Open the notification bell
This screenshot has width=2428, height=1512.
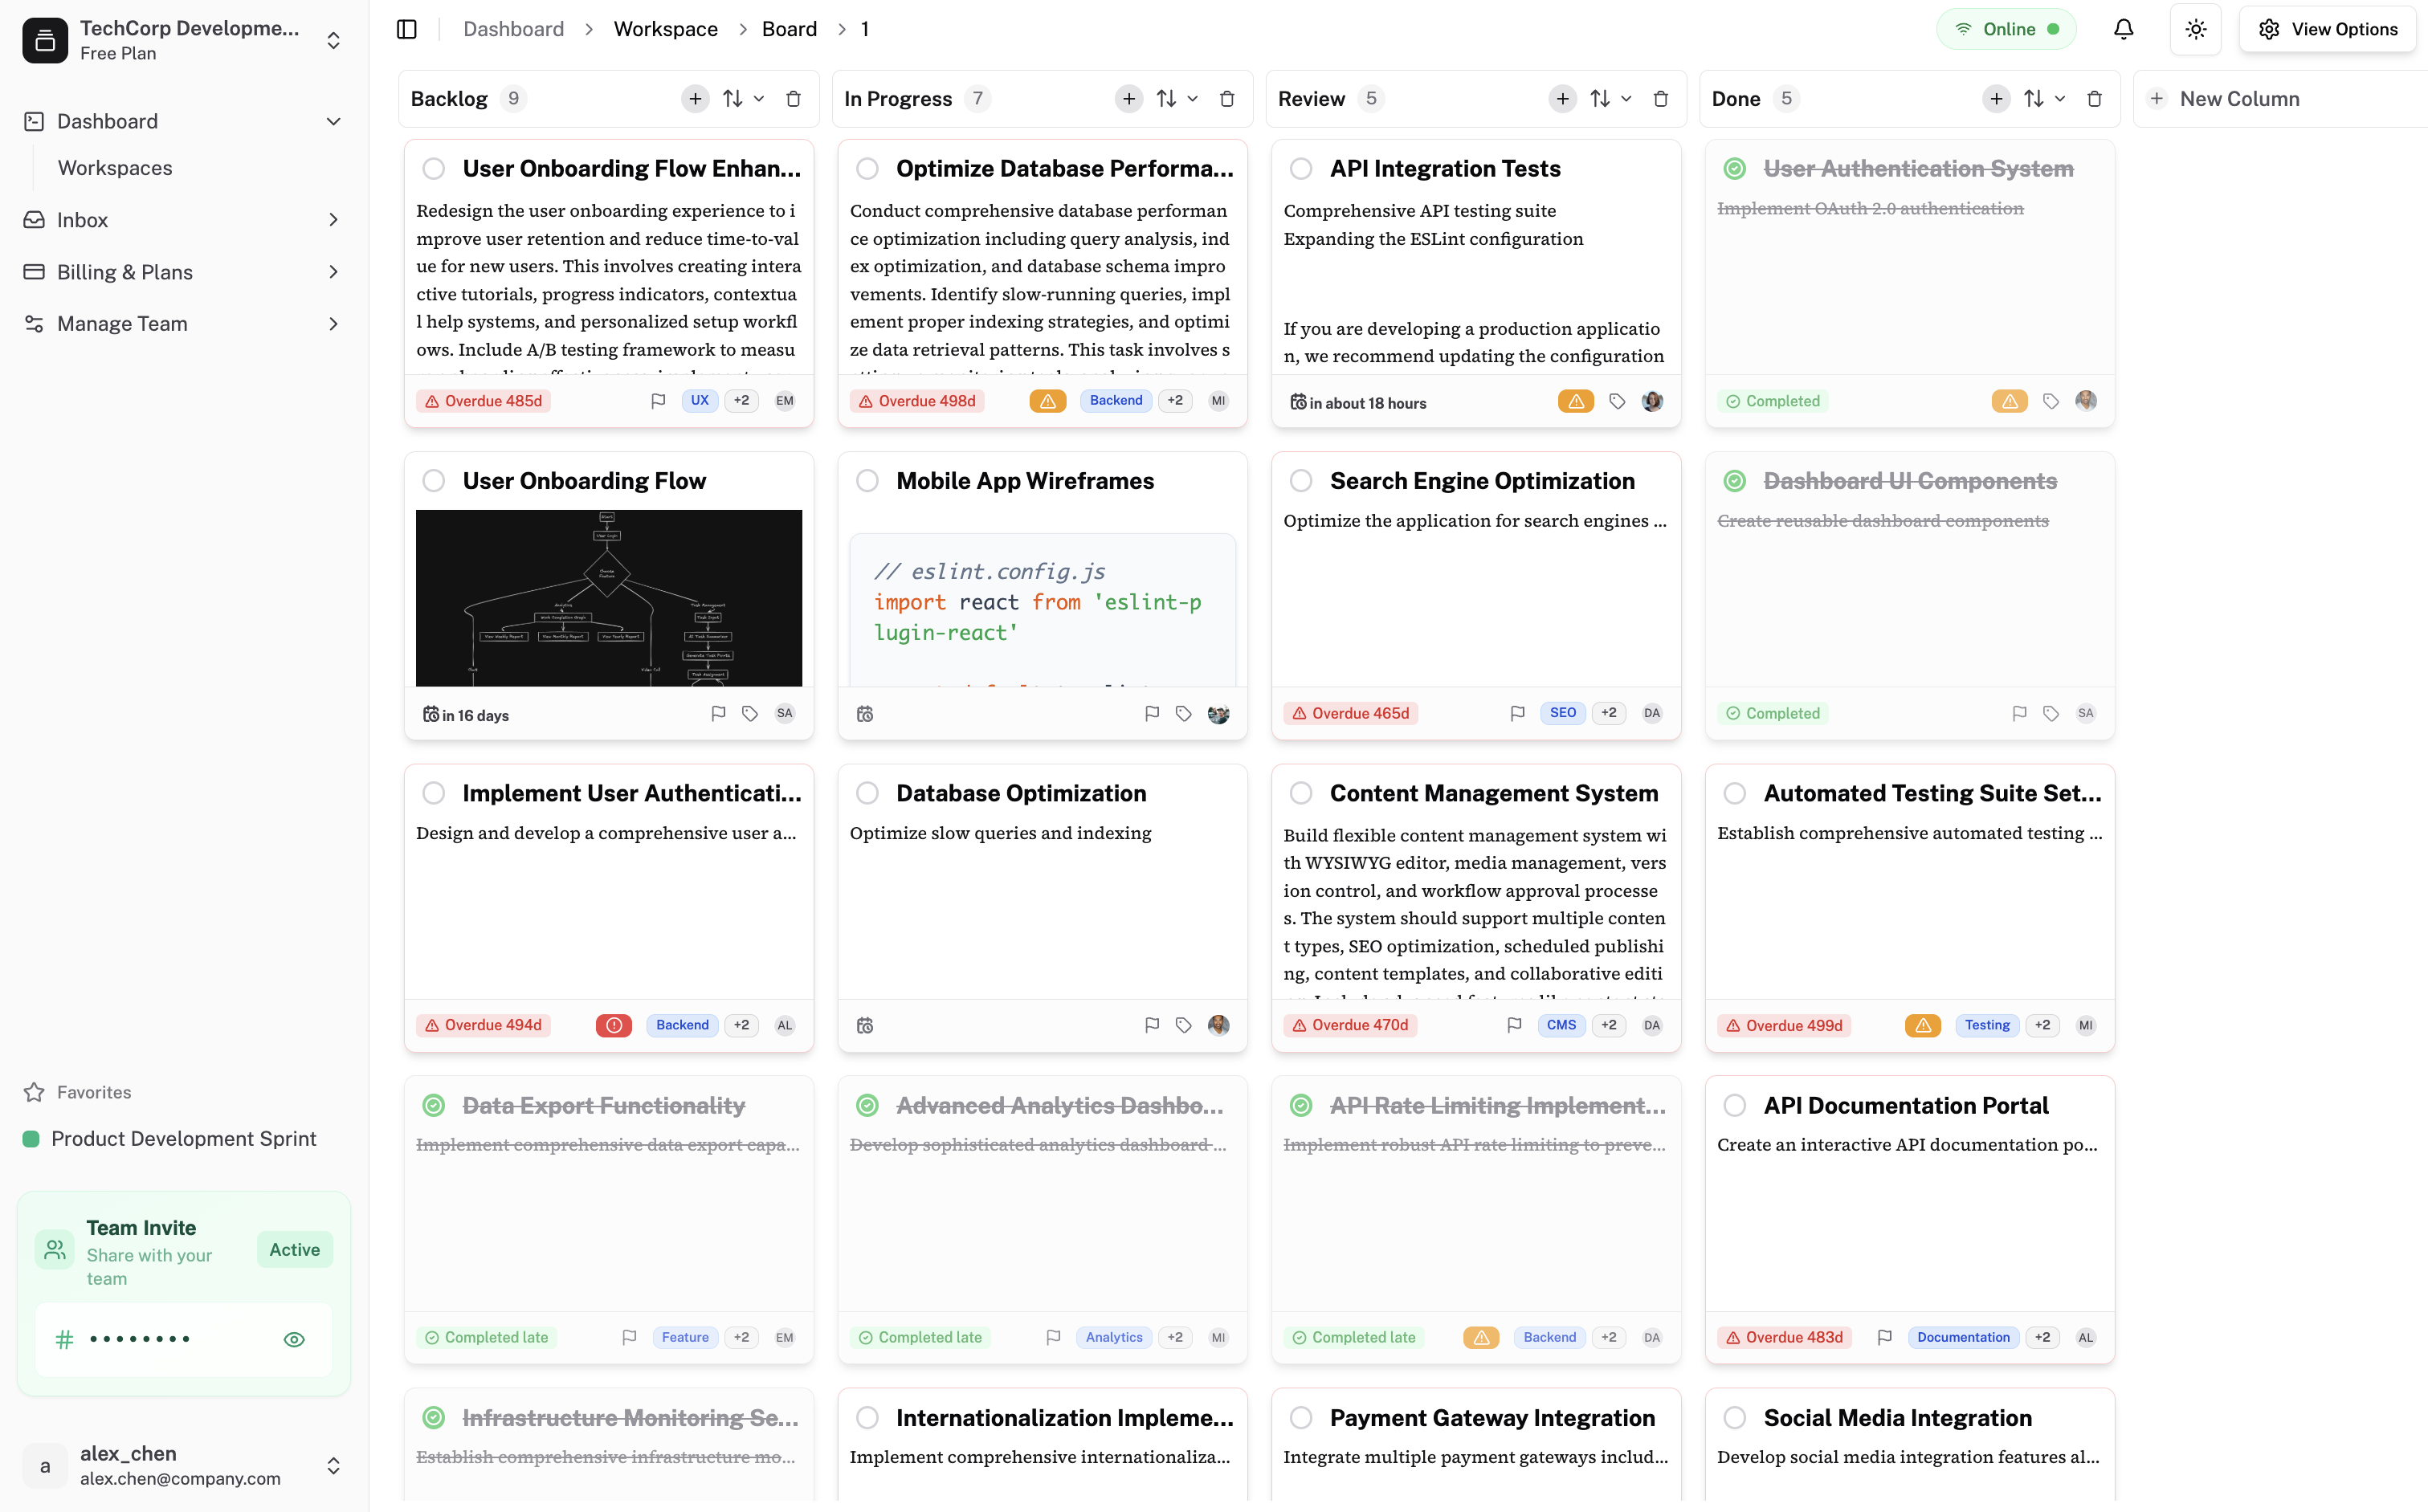tap(2123, 29)
